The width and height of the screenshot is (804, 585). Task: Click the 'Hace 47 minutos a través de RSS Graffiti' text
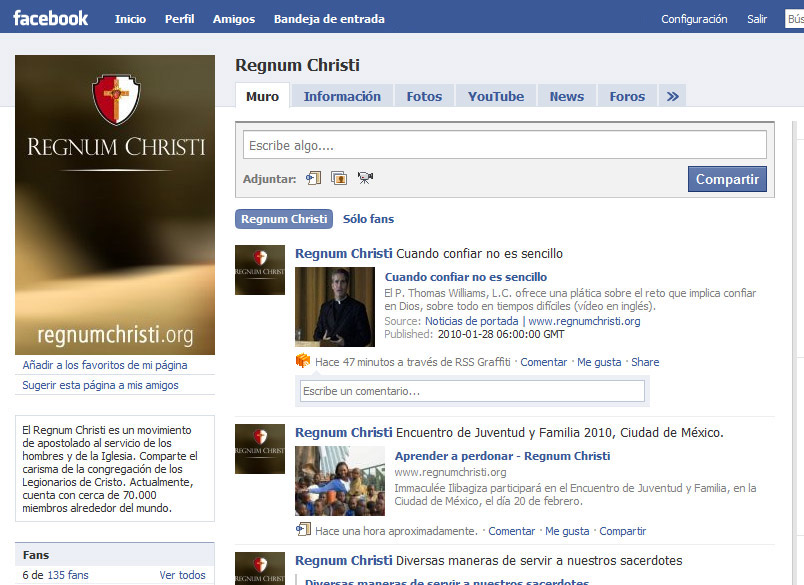[413, 362]
